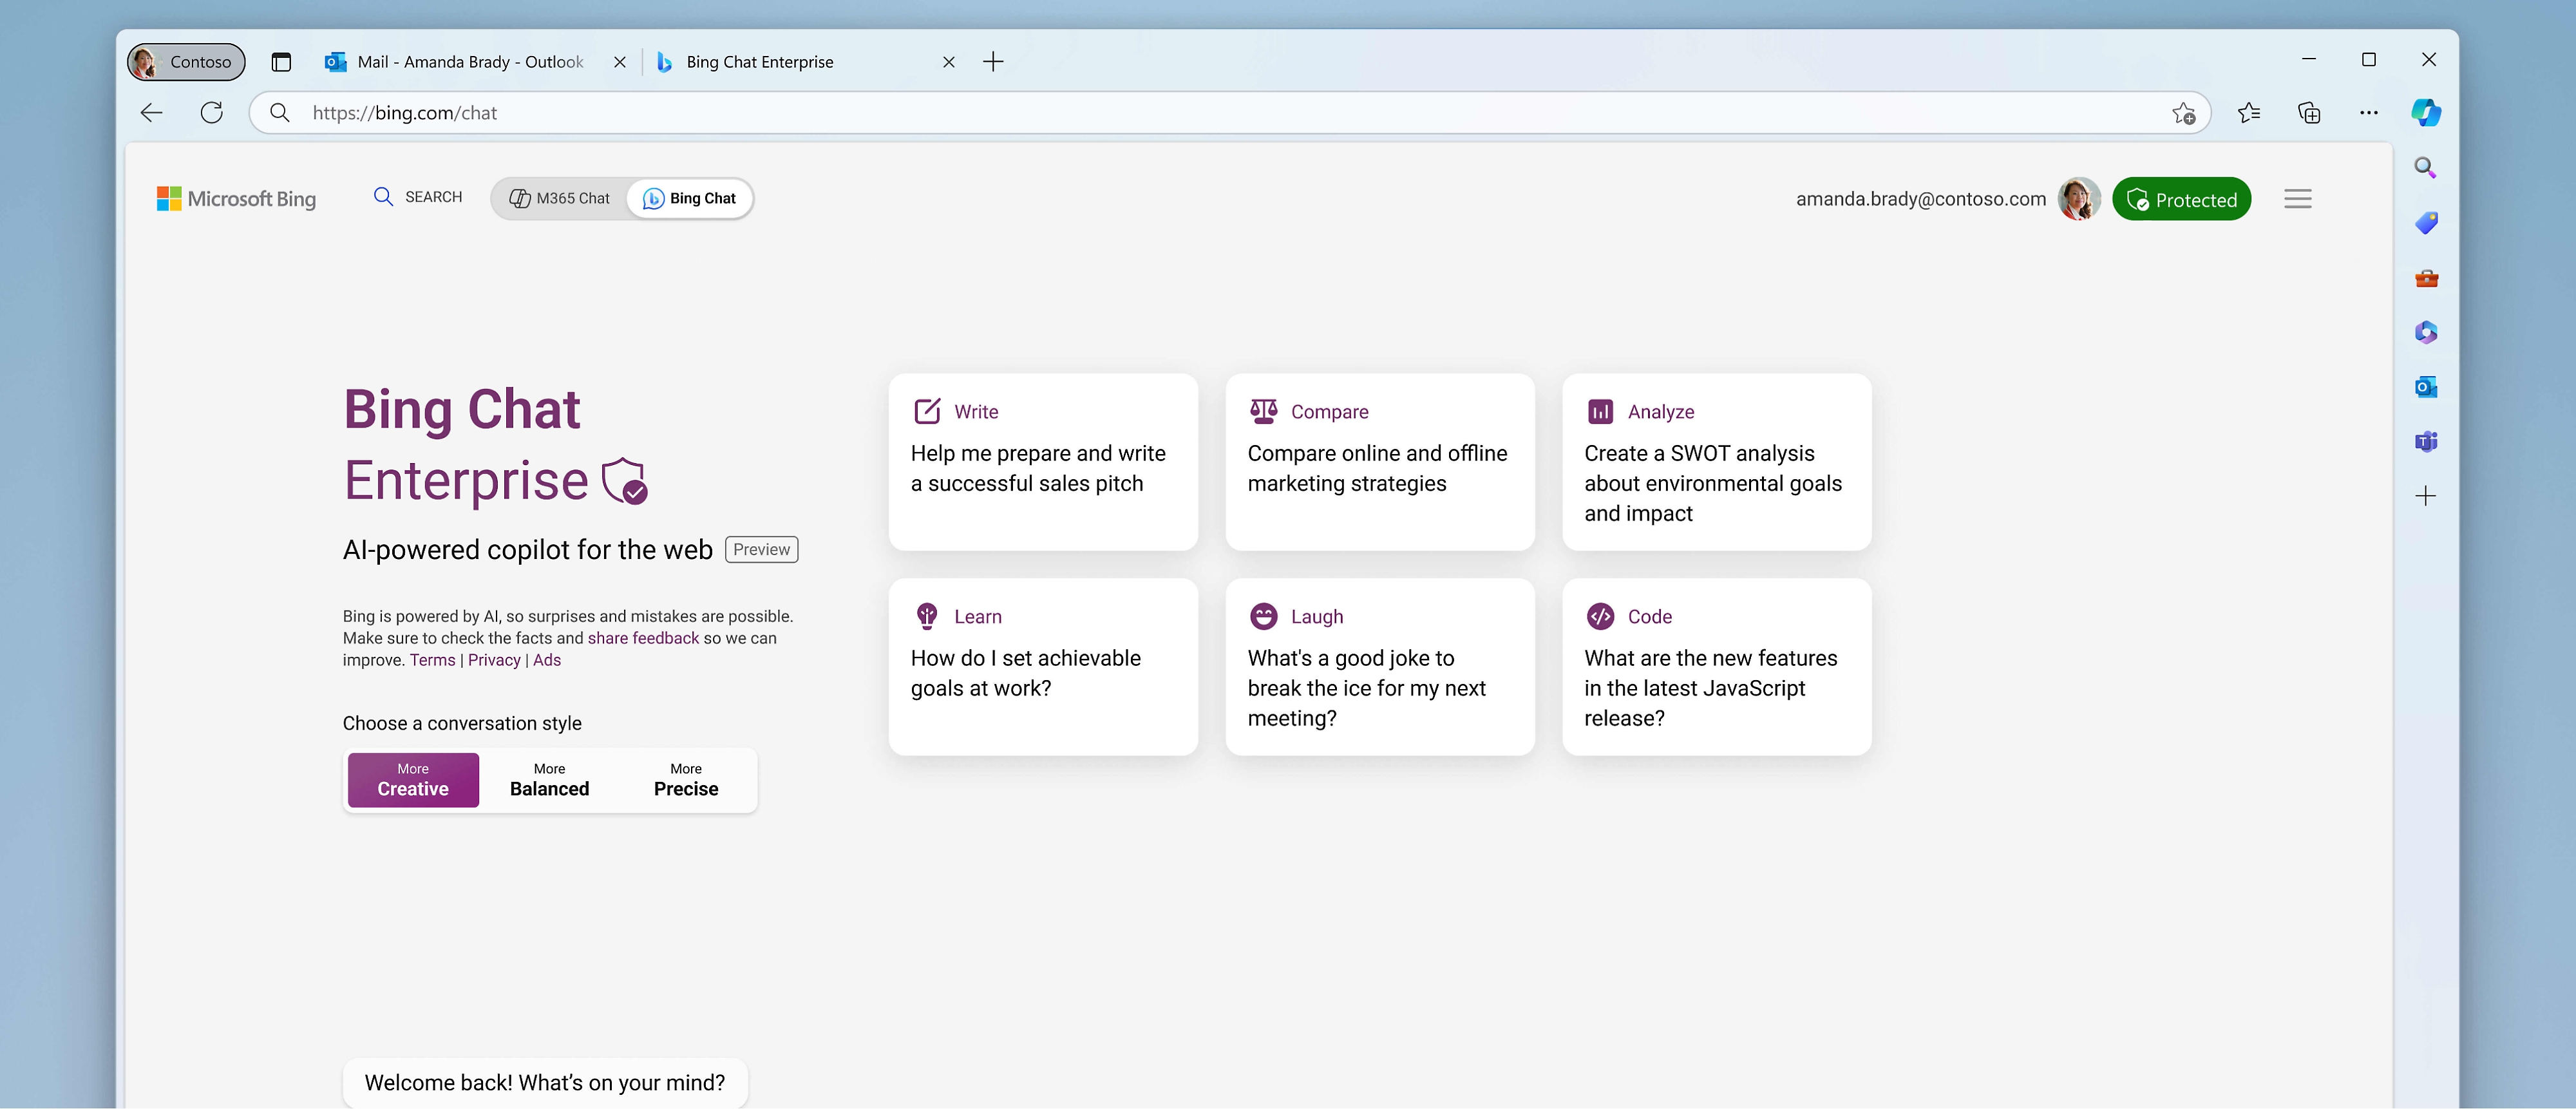Choose More Precise conversation style
This screenshot has width=2576, height=1109.
(x=686, y=780)
